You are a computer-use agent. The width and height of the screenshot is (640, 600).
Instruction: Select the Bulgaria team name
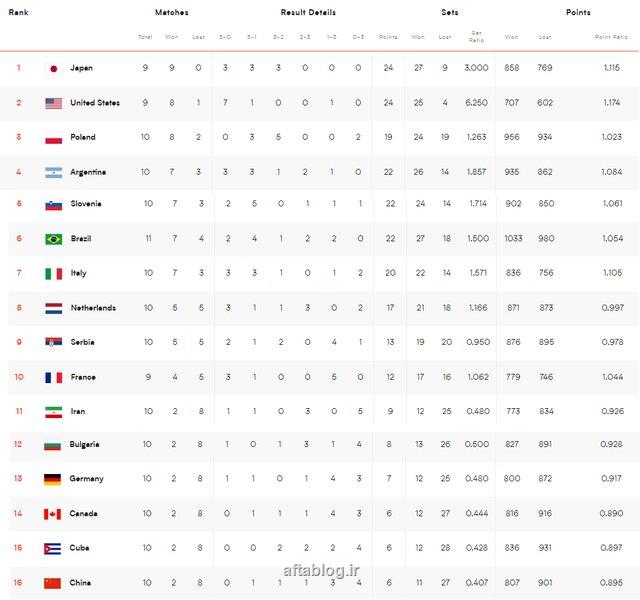coord(86,445)
